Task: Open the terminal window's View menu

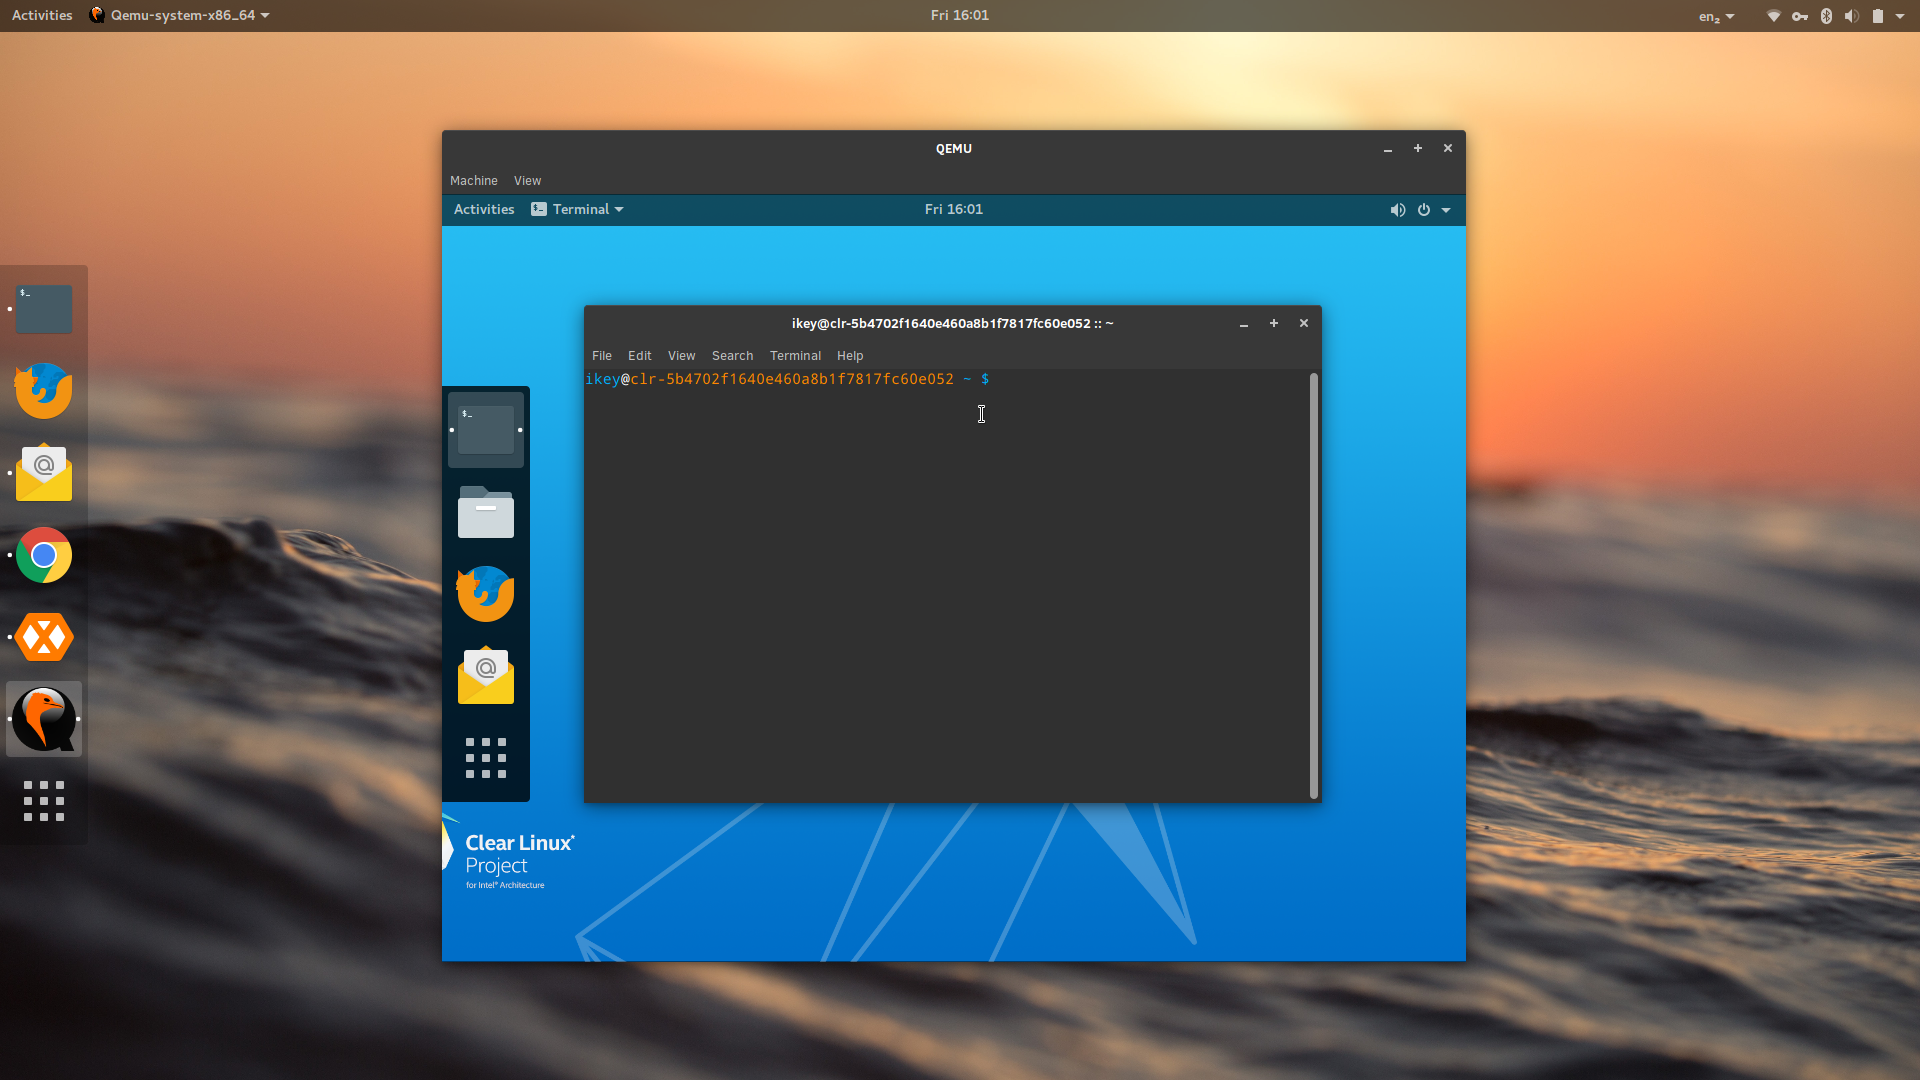Action: coord(682,356)
